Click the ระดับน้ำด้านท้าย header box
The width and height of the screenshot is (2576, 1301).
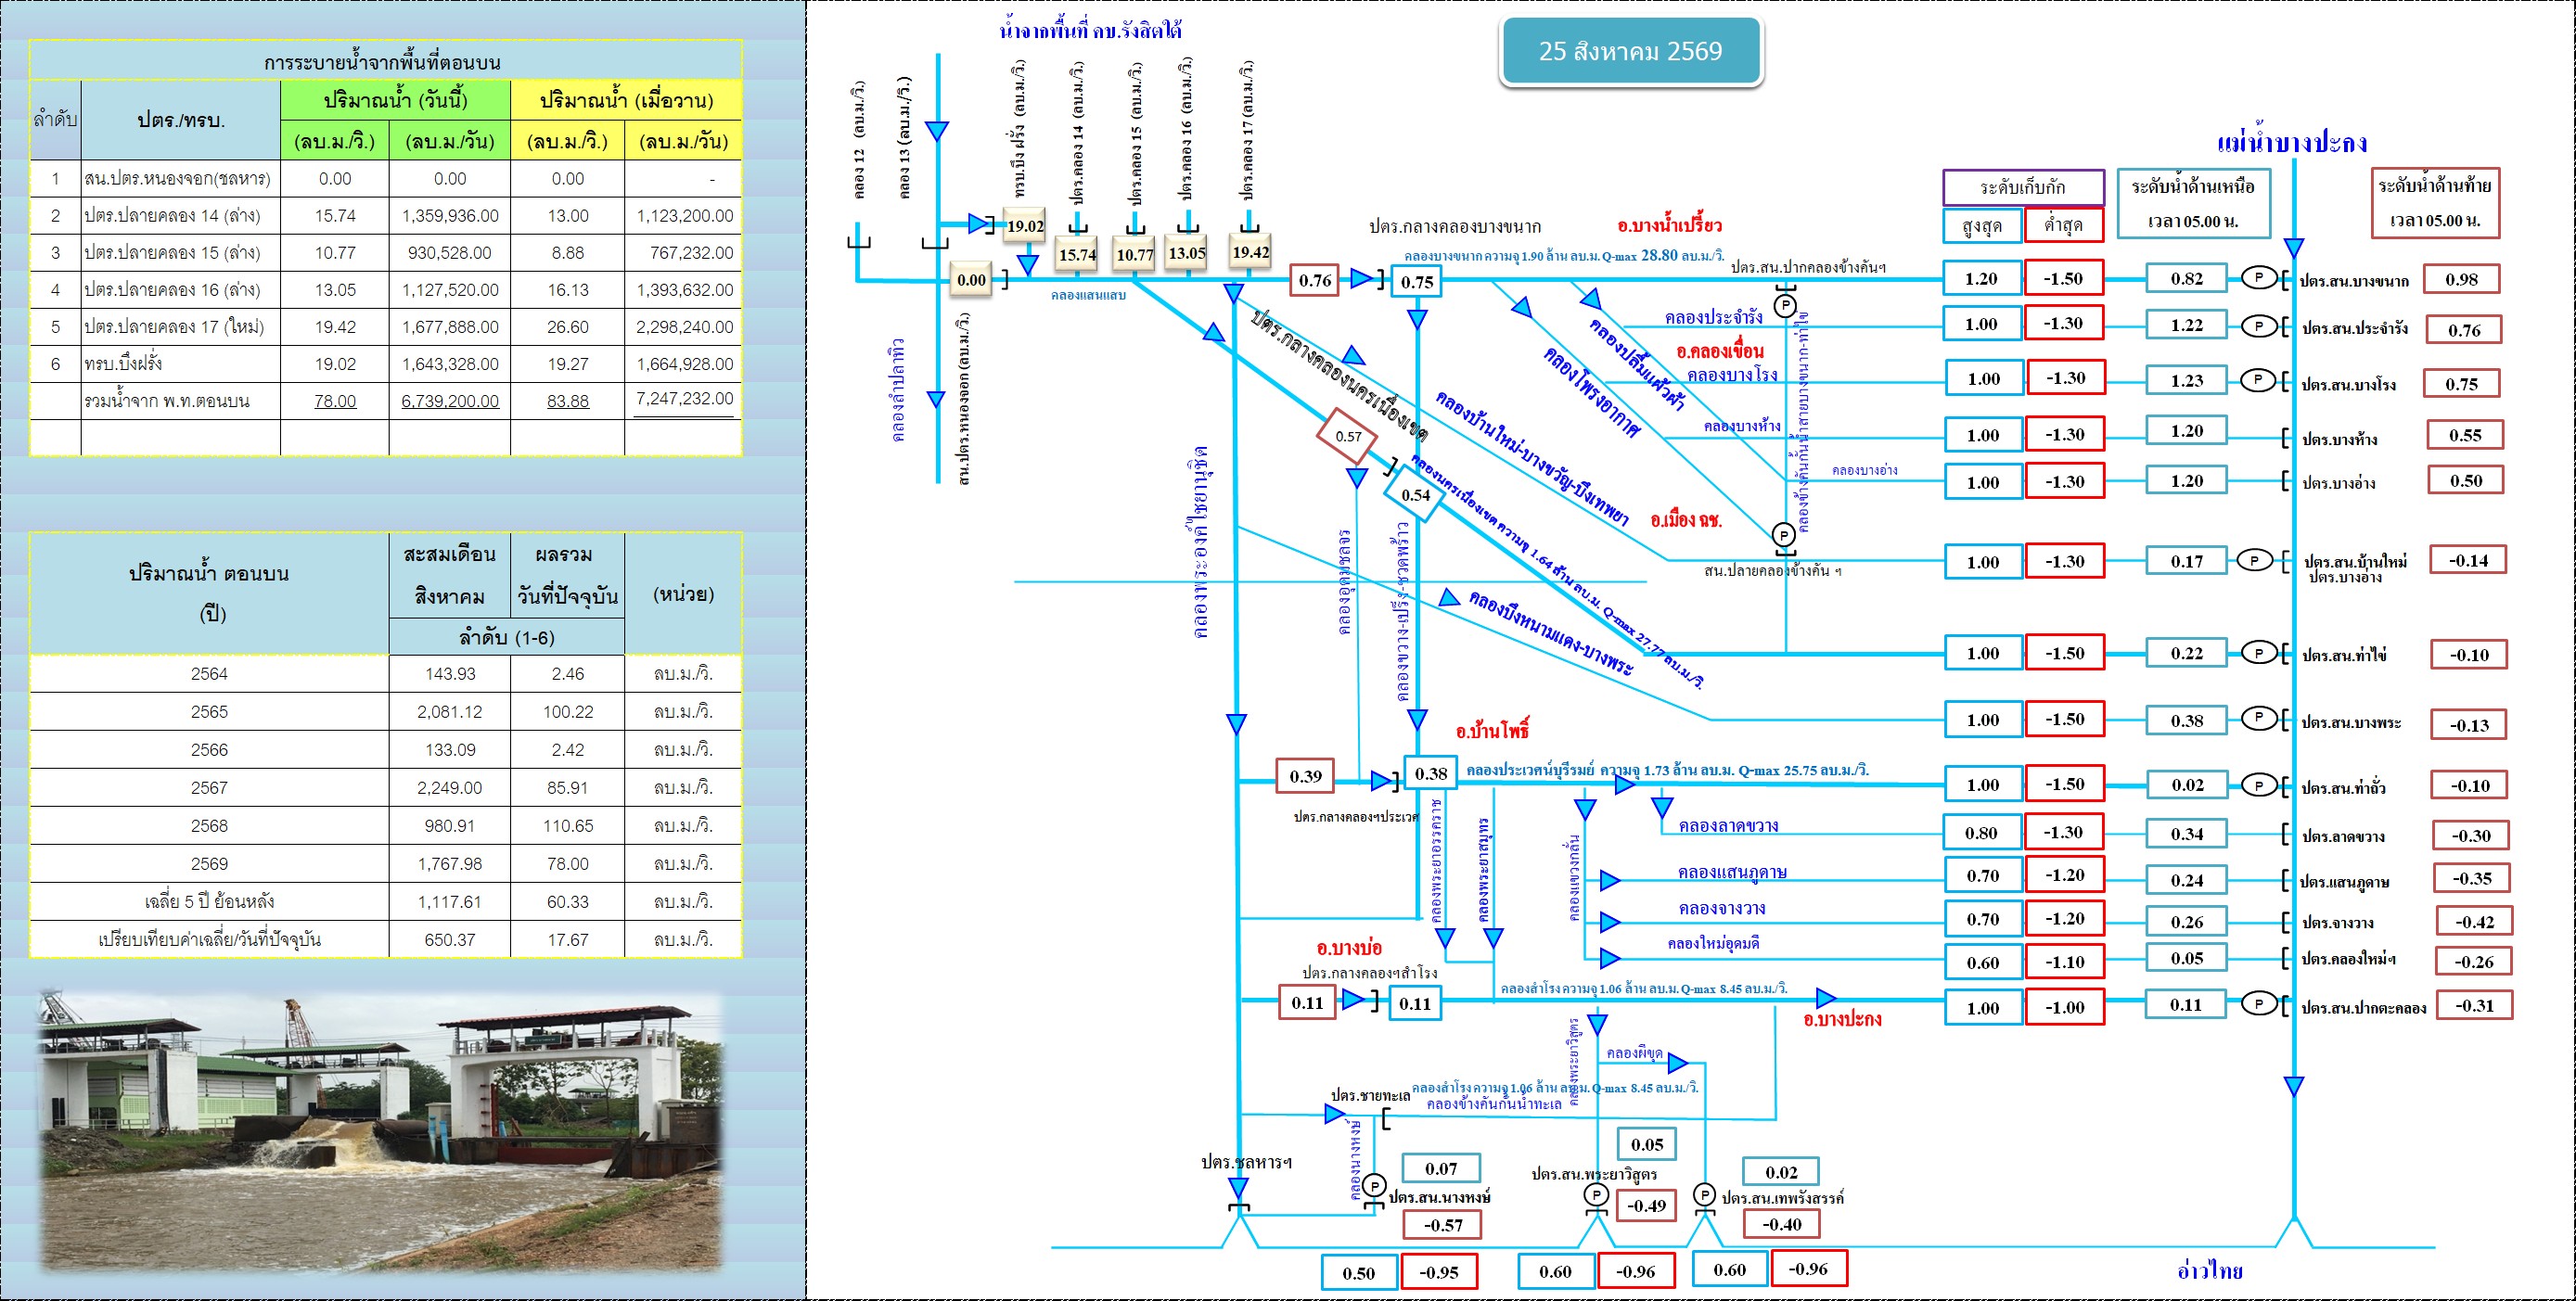point(2435,203)
